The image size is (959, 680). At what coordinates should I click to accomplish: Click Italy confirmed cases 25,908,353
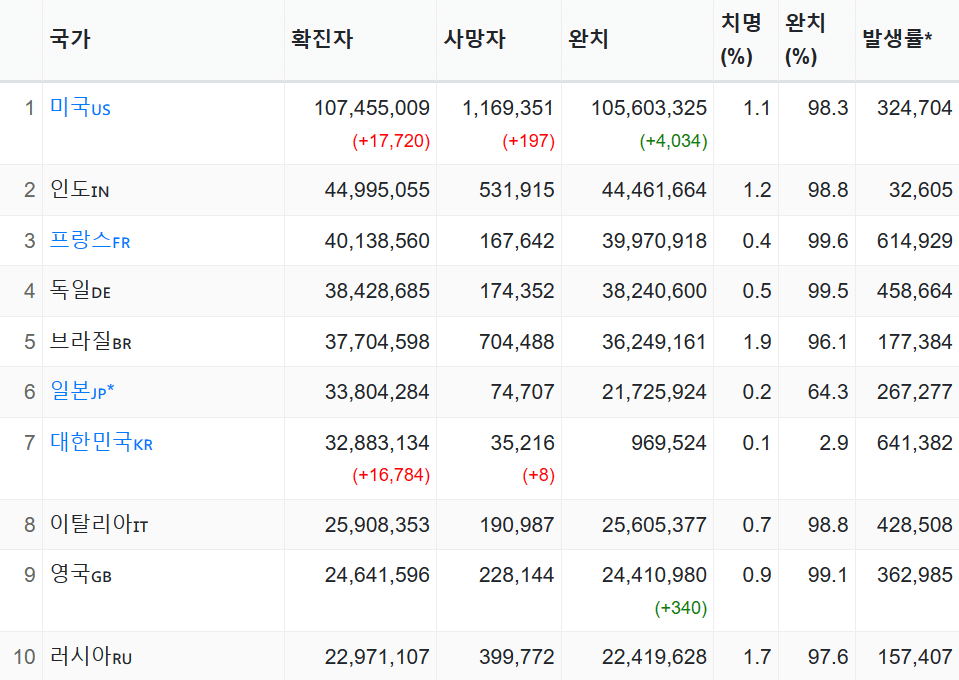[x=377, y=525]
